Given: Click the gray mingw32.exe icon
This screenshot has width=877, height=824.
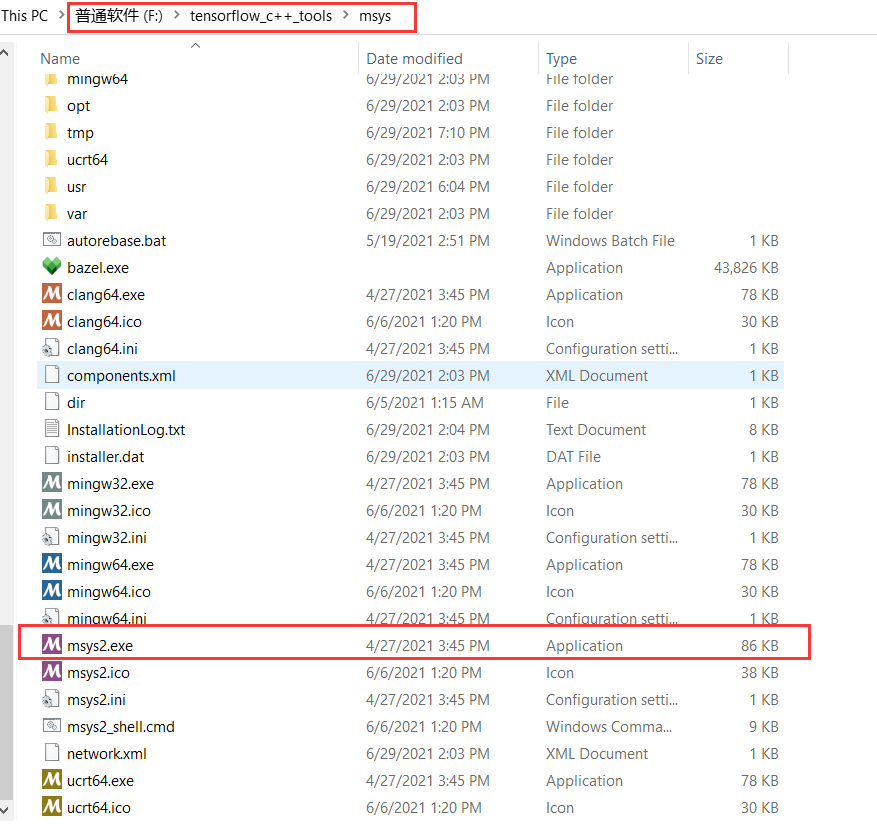Looking at the screenshot, I should point(51,483).
